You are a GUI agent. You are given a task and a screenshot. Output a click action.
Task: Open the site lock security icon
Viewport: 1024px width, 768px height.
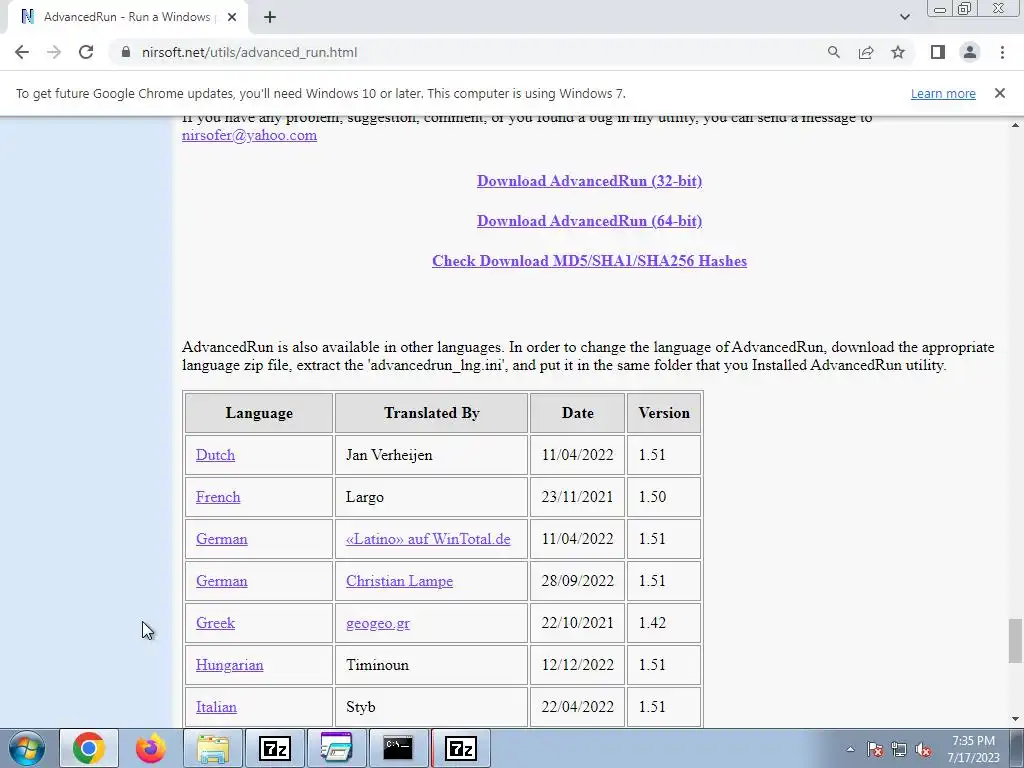tap(126, 52)
